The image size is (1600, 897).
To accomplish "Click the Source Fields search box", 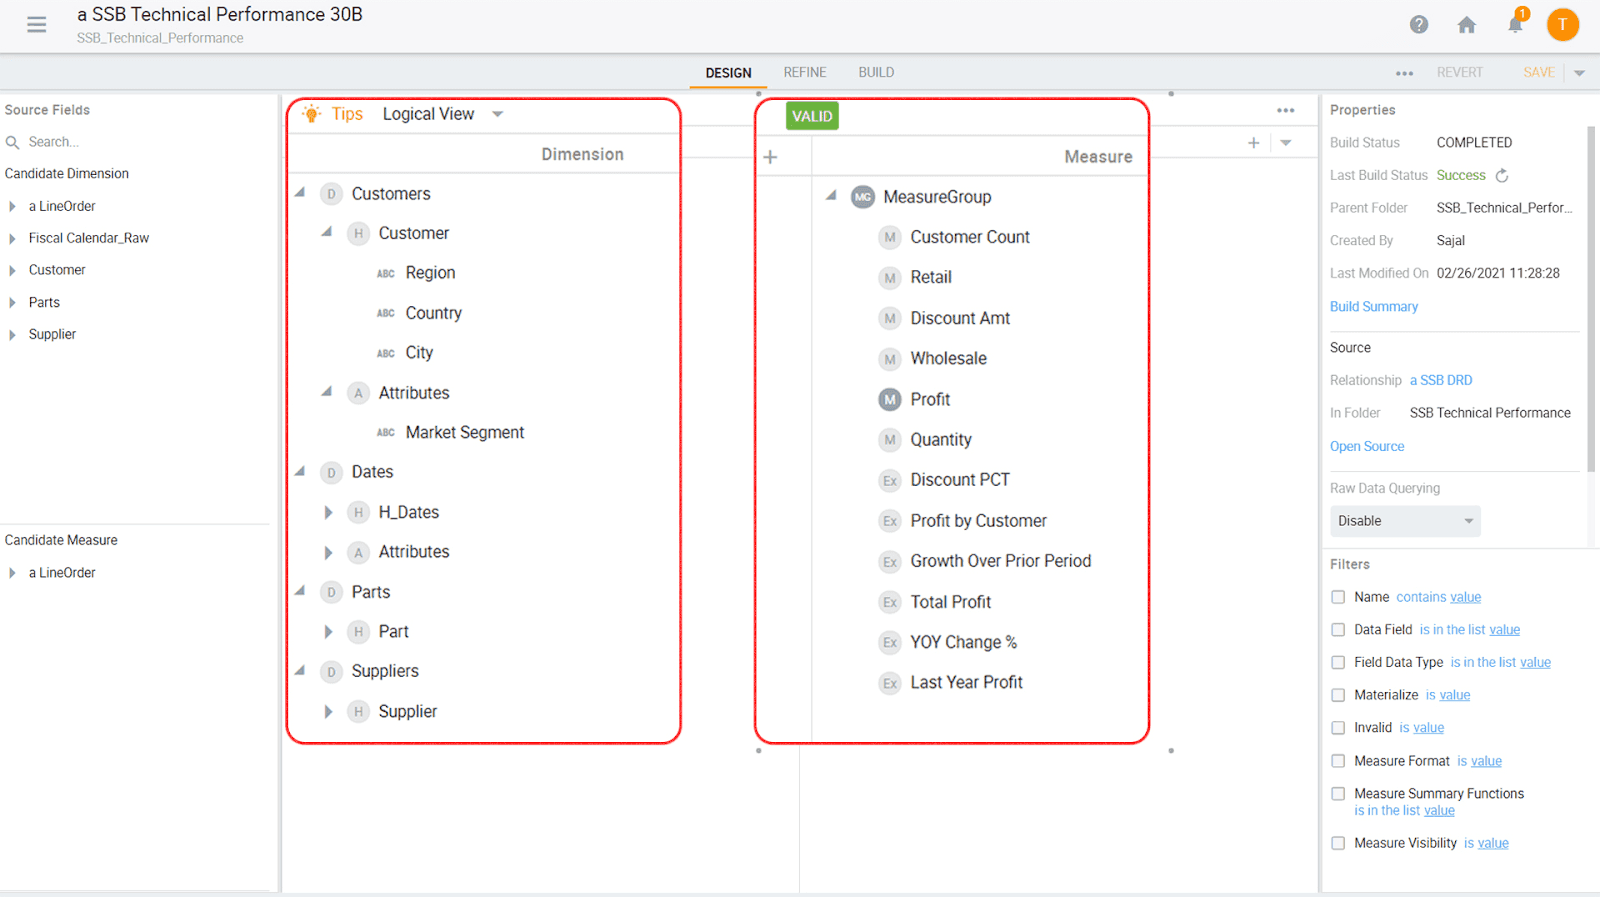I will 140,142.
